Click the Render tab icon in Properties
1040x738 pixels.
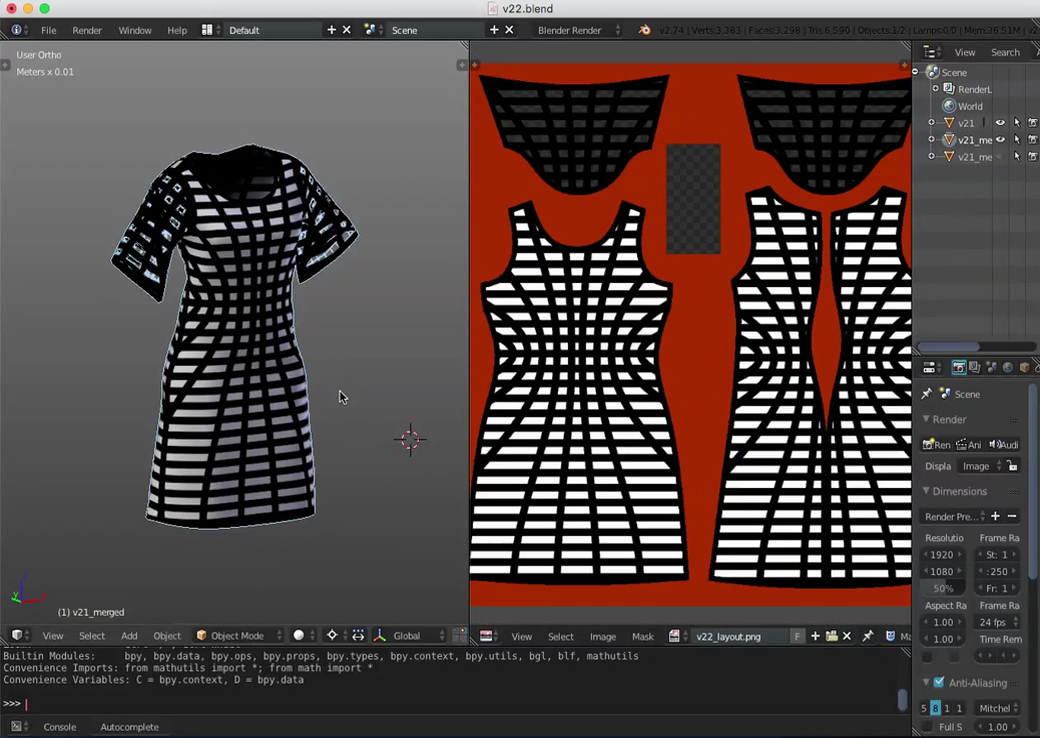click(958, 368)
